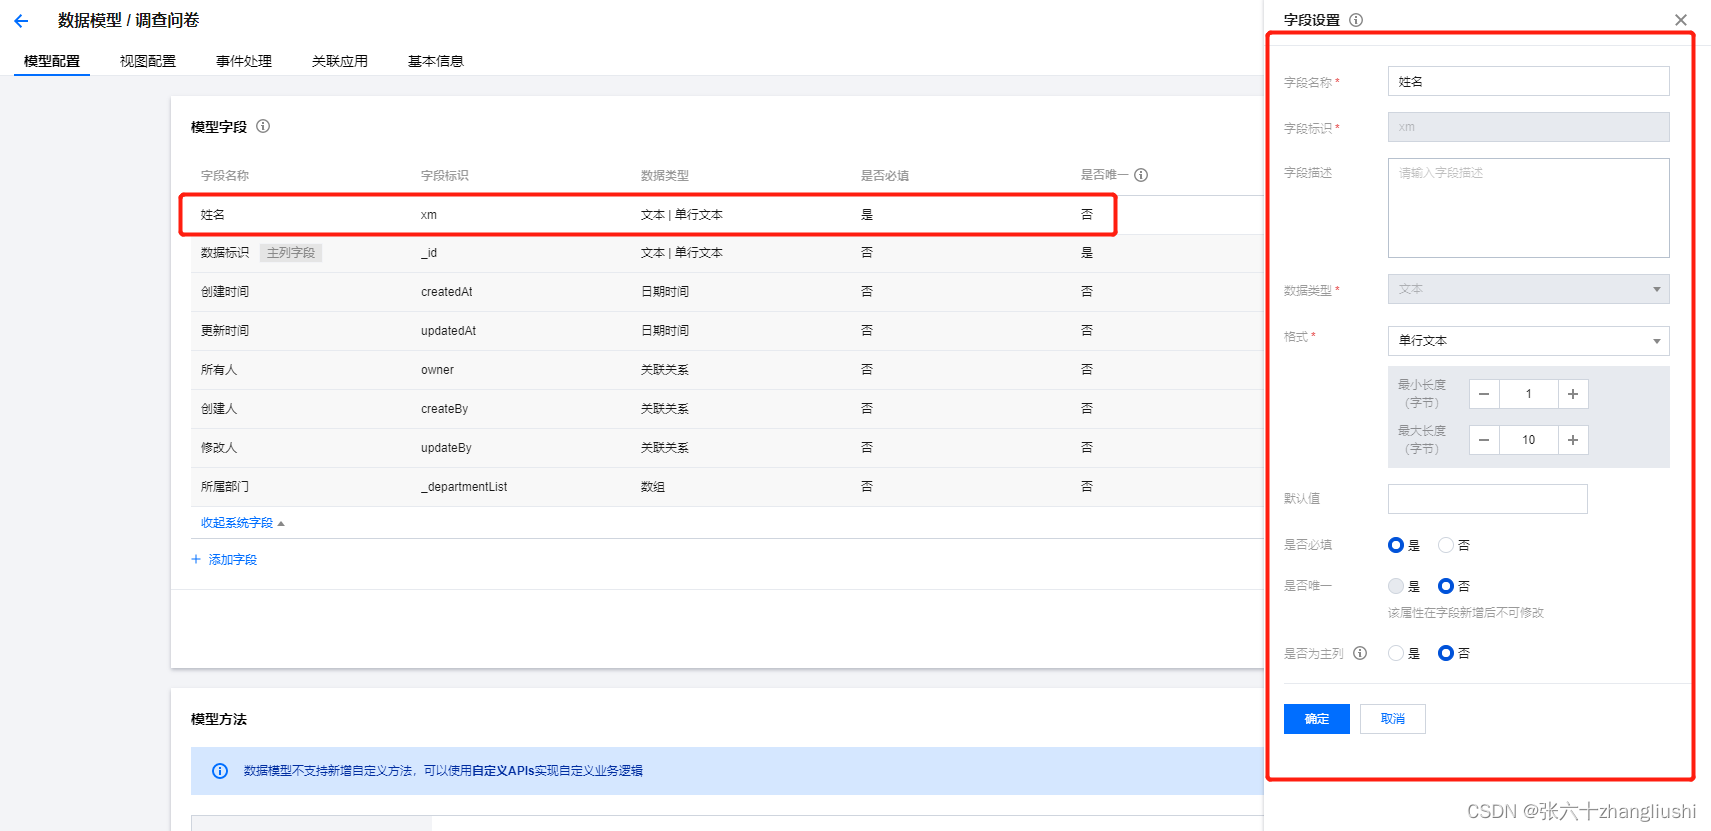
Task: Select the 创建人 field row
Action: click(727, 409)
